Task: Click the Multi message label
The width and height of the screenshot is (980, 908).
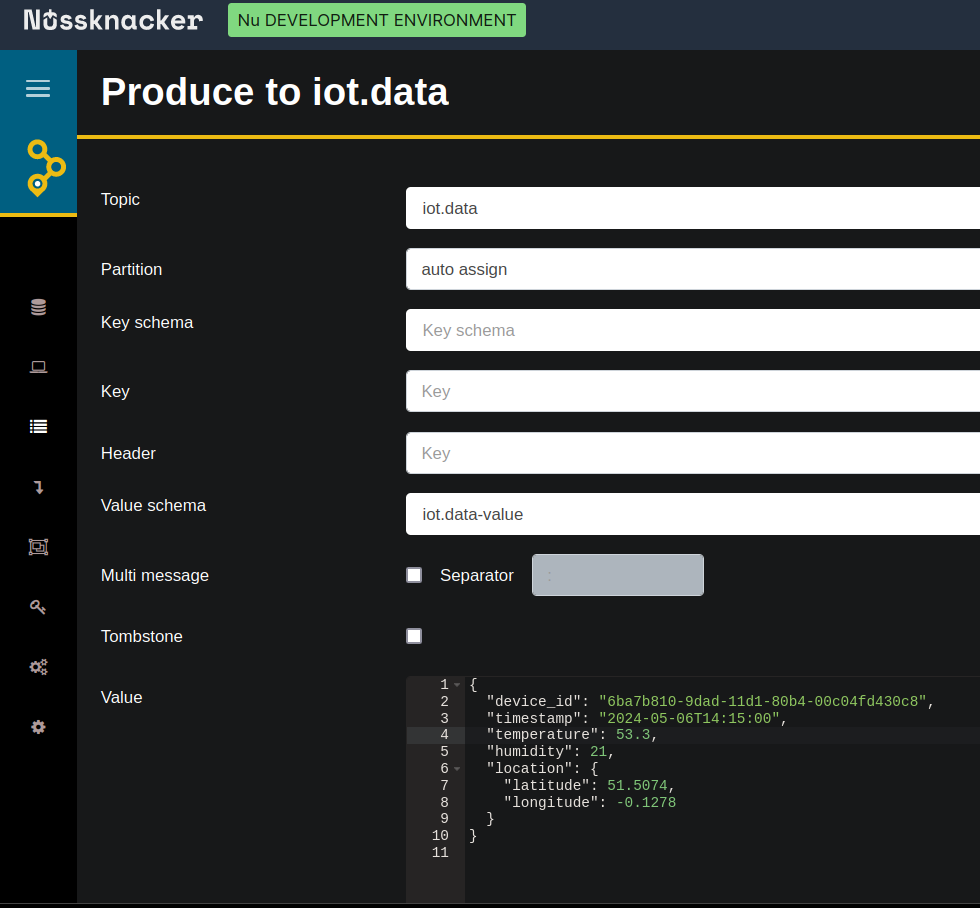Action: click(155, 575)
